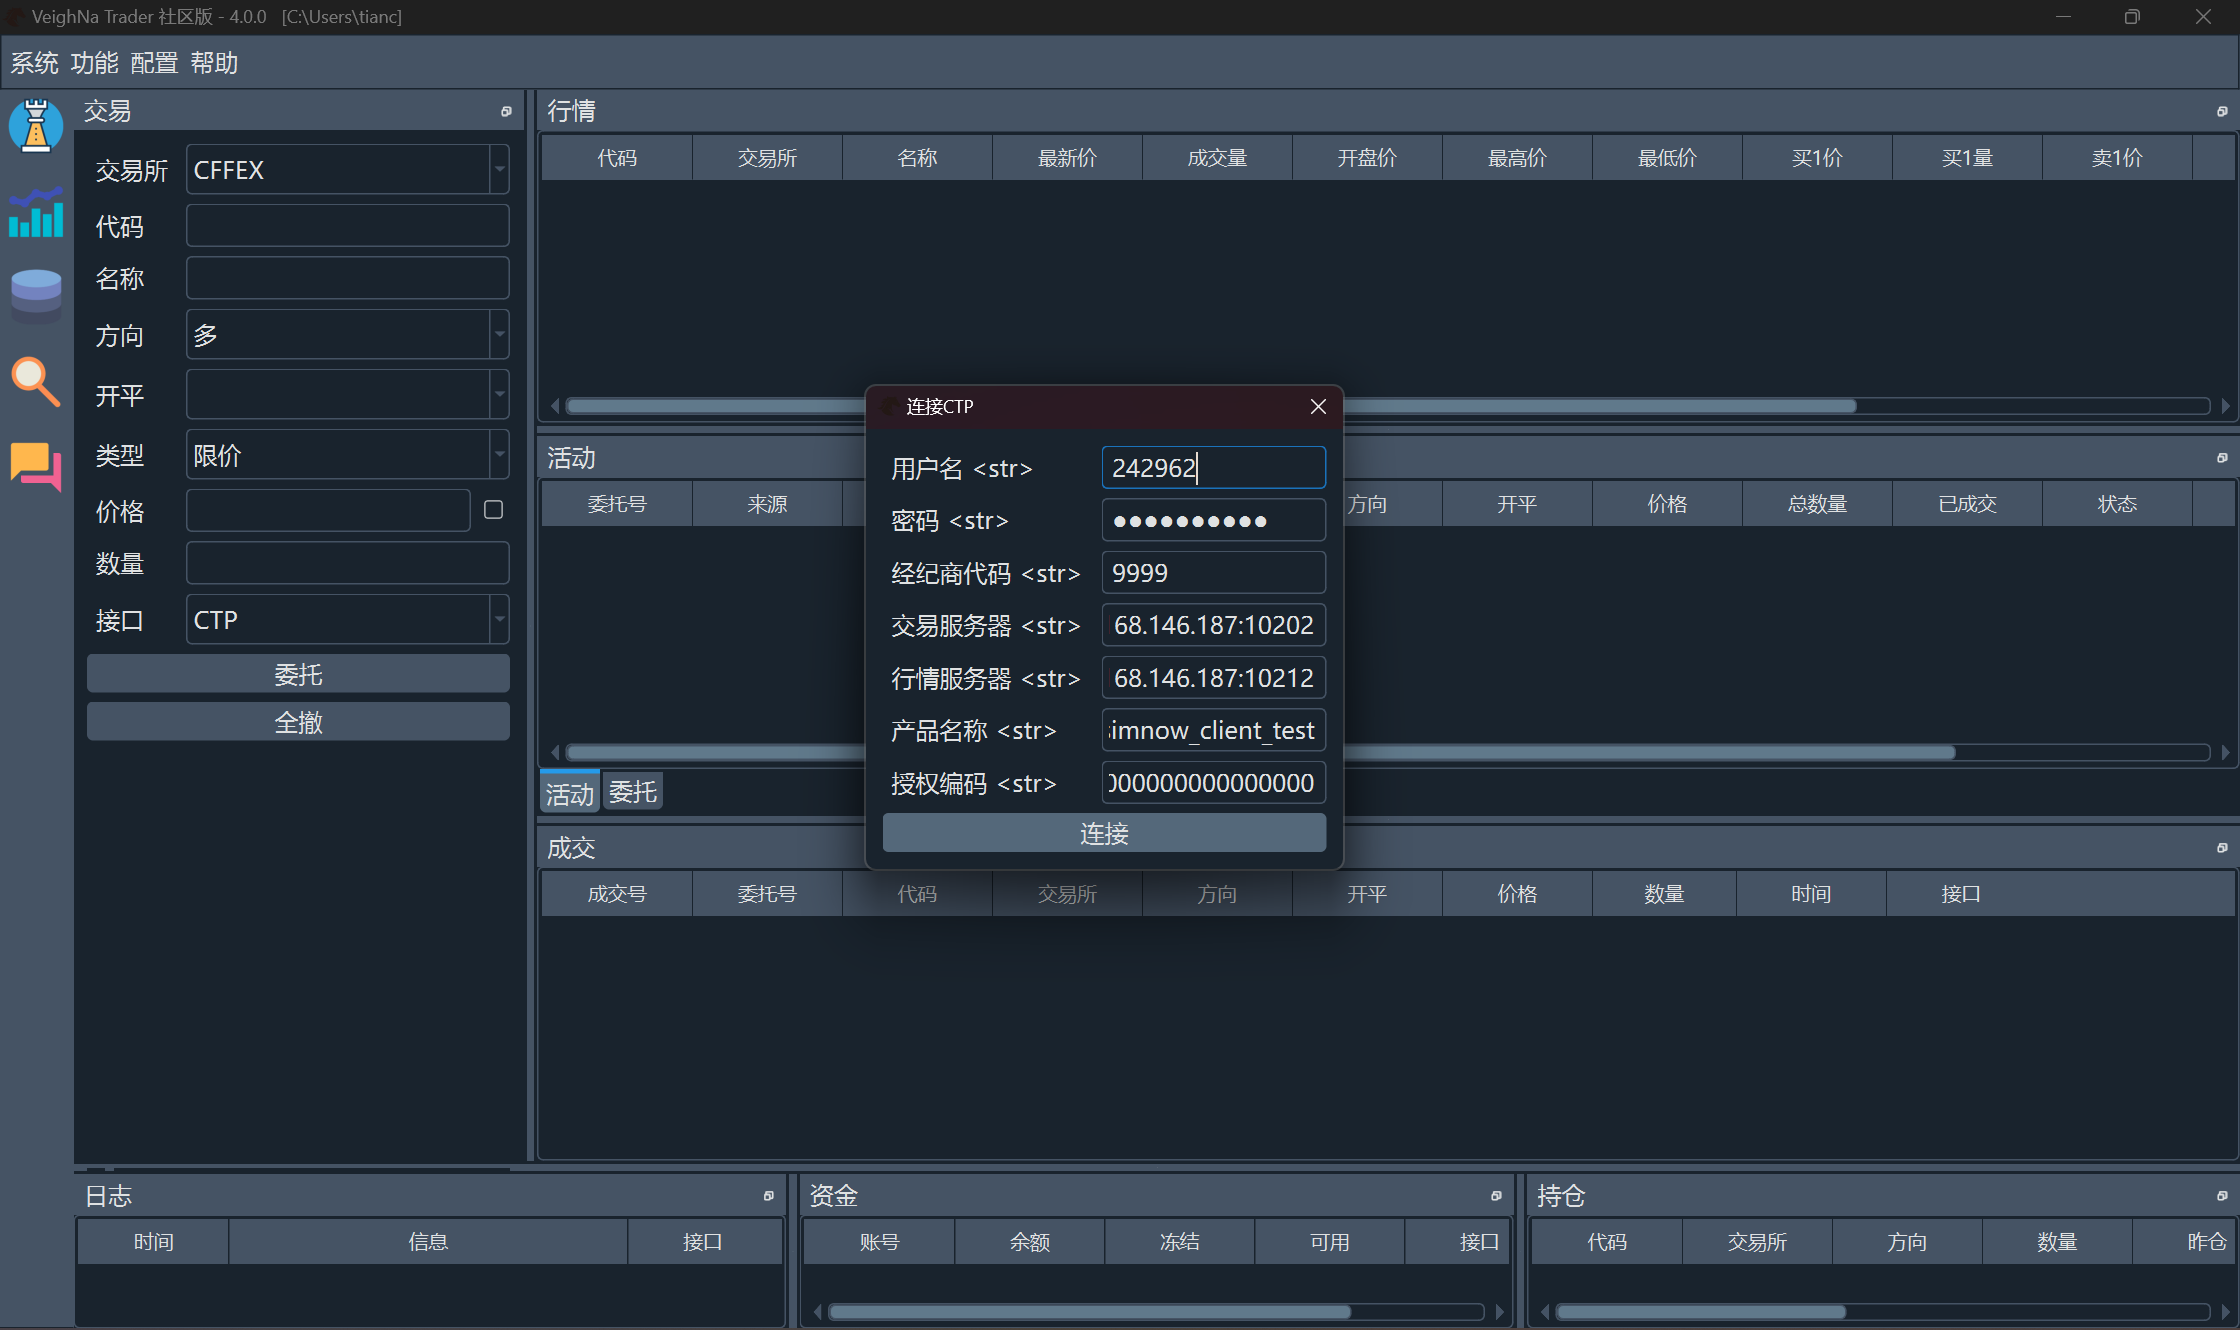The height and width of the screenshot is (1330, 2240).
Task: Float the 持仓 panel with its dock icon
Action: coord(2222,1196)
